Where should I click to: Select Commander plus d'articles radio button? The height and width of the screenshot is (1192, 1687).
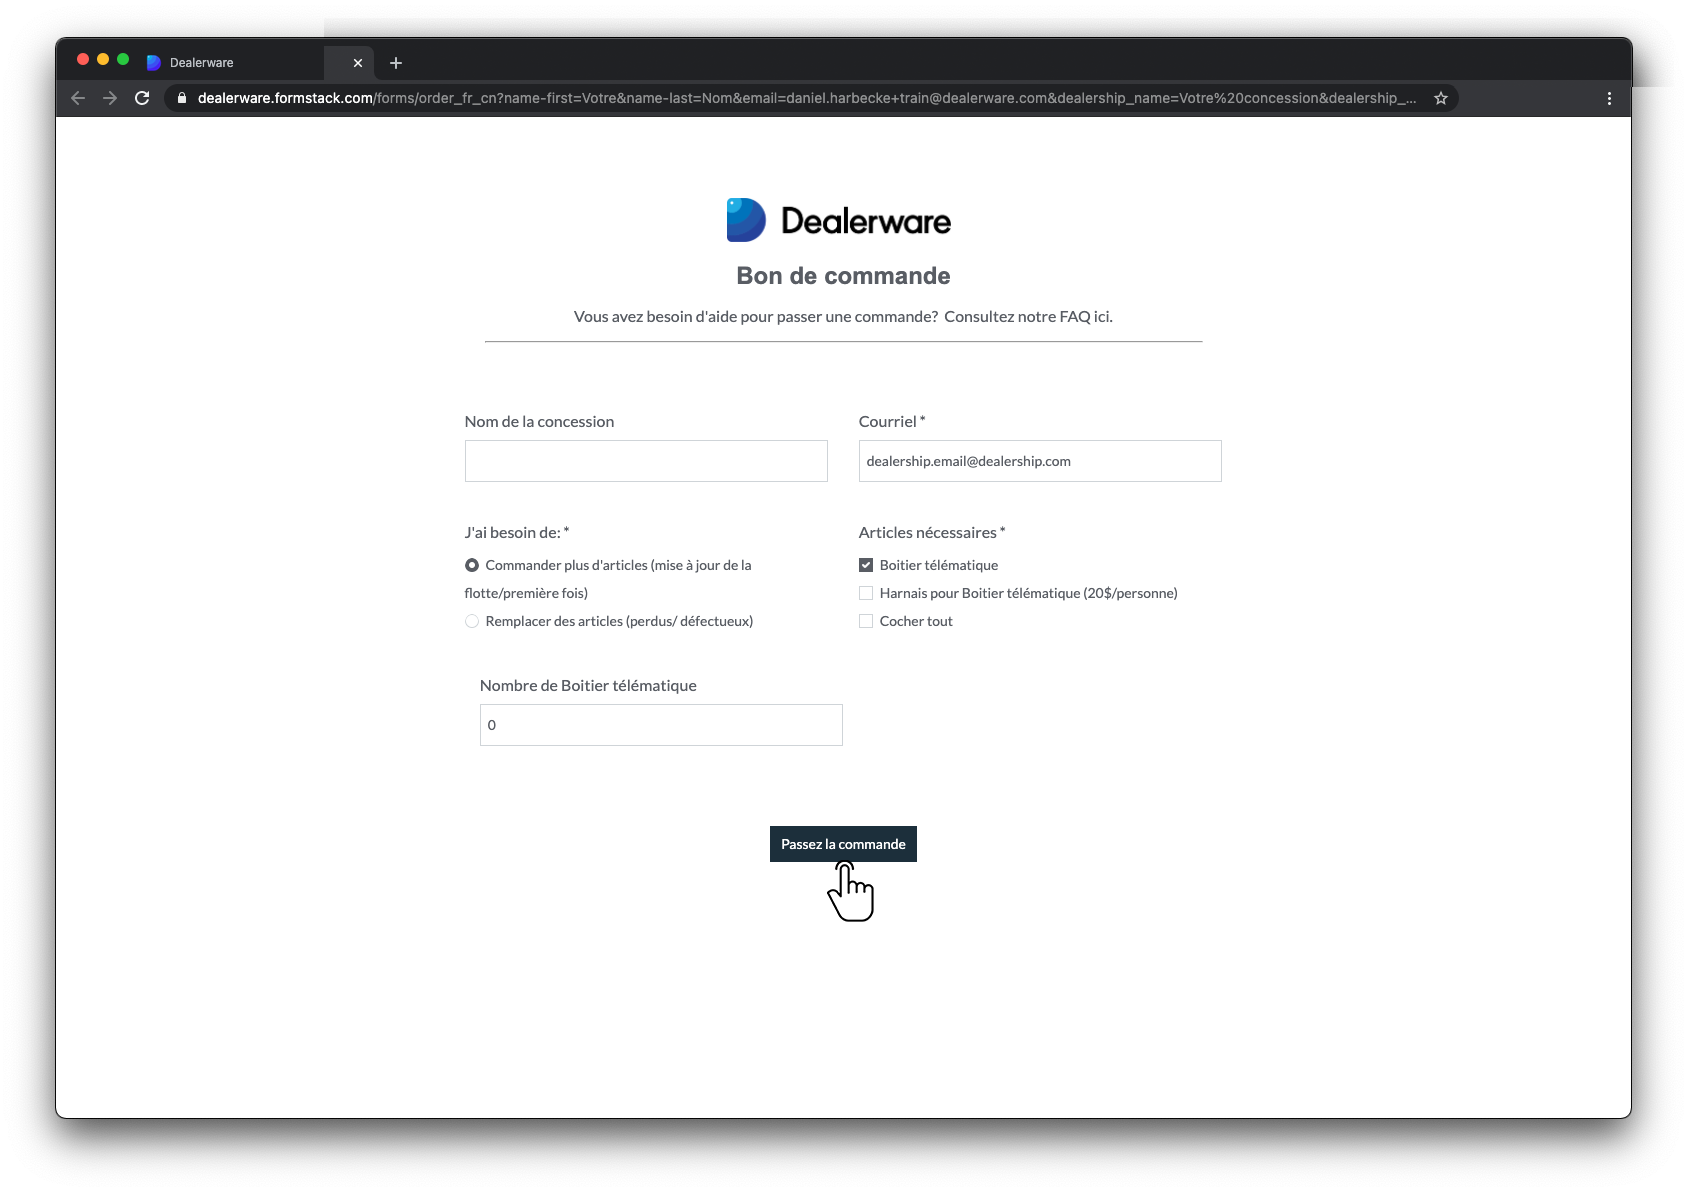472,565
